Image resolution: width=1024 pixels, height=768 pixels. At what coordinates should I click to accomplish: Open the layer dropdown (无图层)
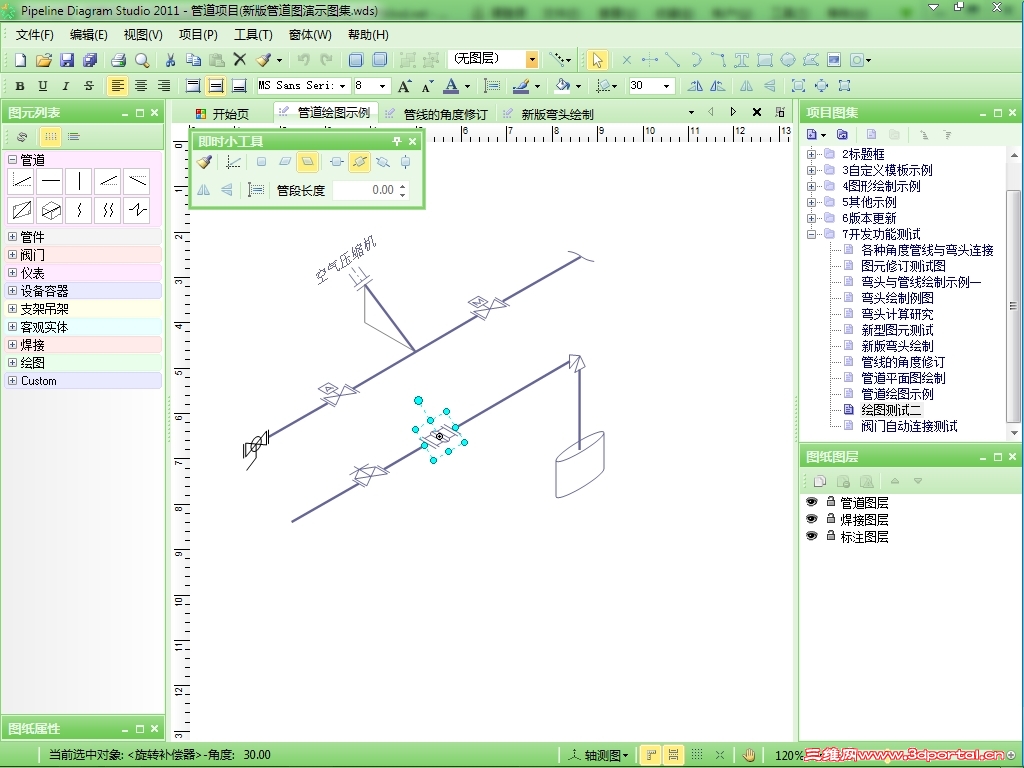(532, 59)
